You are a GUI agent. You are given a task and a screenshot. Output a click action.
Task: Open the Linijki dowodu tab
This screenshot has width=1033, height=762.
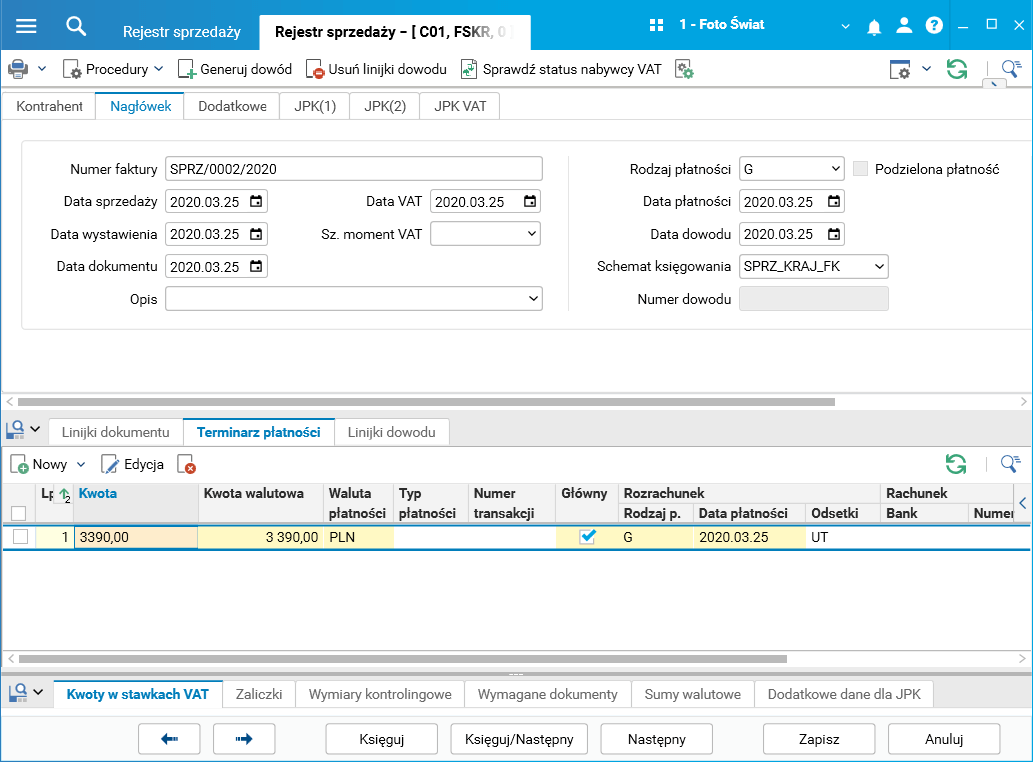(391, 432)
